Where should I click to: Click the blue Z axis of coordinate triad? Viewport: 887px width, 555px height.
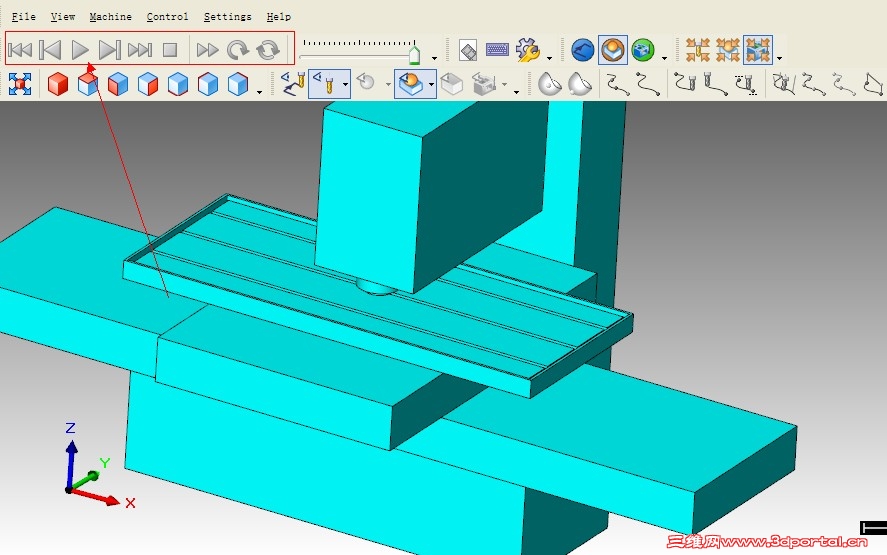click(71, 464)
